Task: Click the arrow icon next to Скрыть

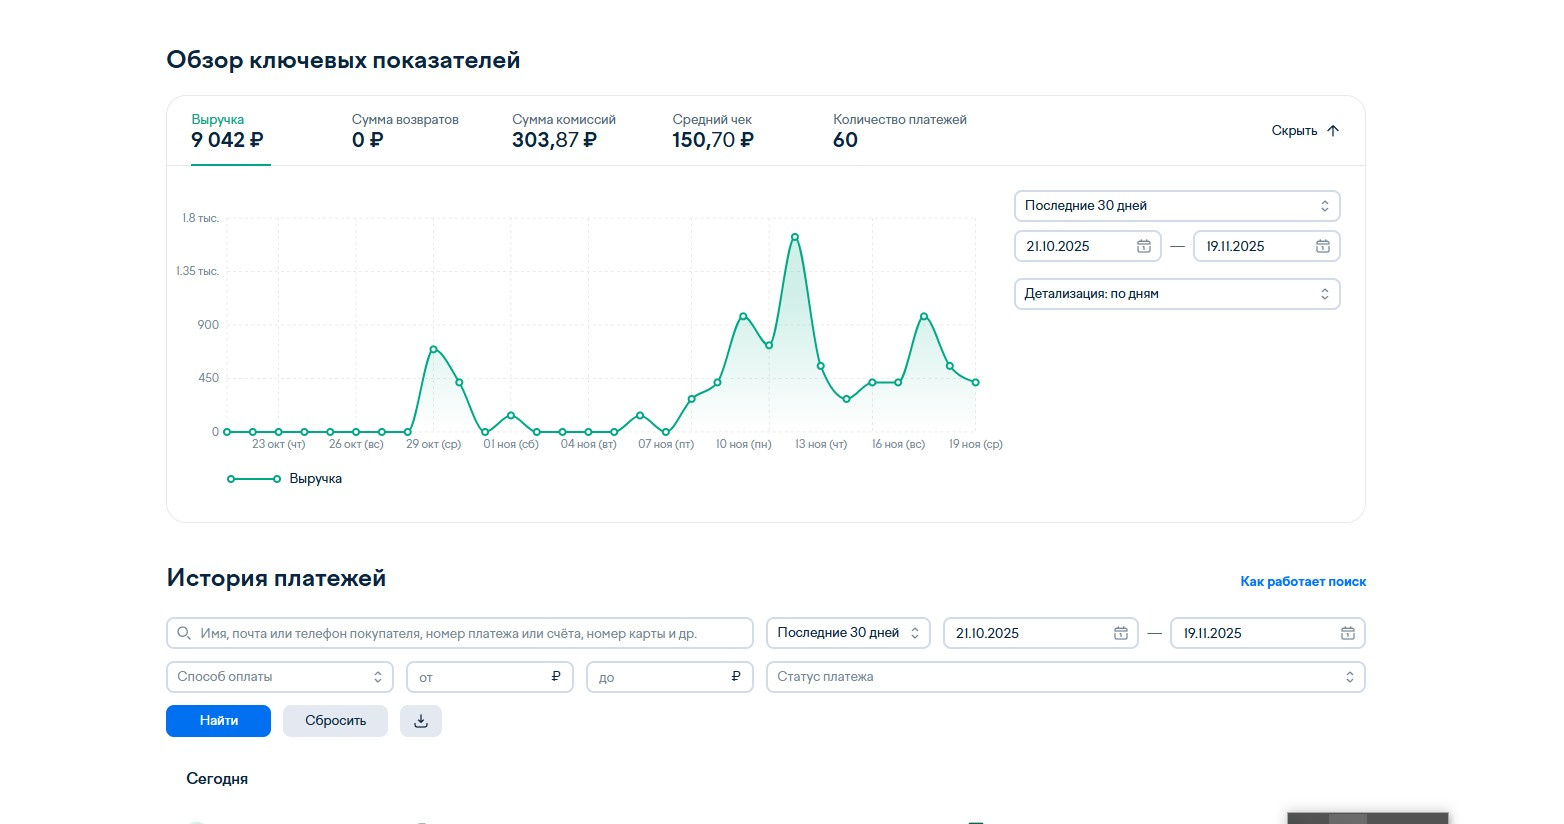Action: 1332,131
